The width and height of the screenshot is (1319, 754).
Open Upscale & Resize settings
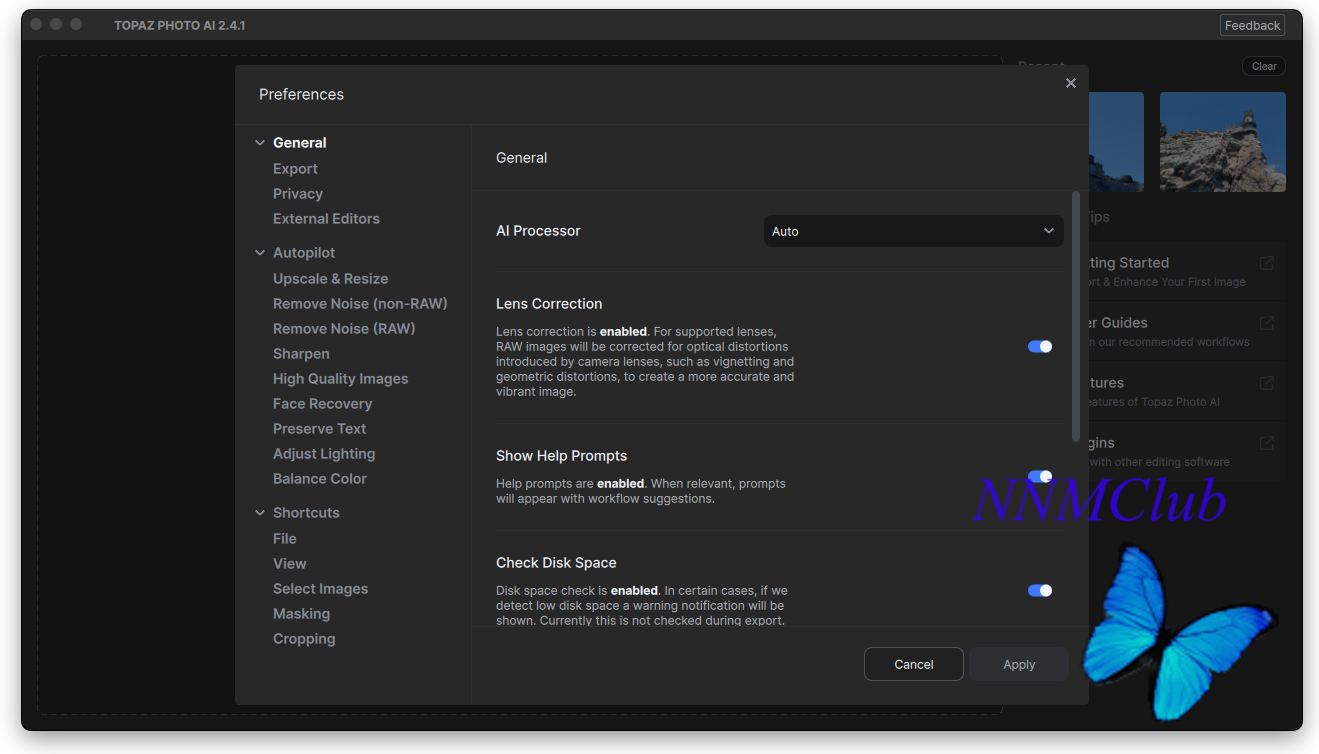(x=330, y=279)
